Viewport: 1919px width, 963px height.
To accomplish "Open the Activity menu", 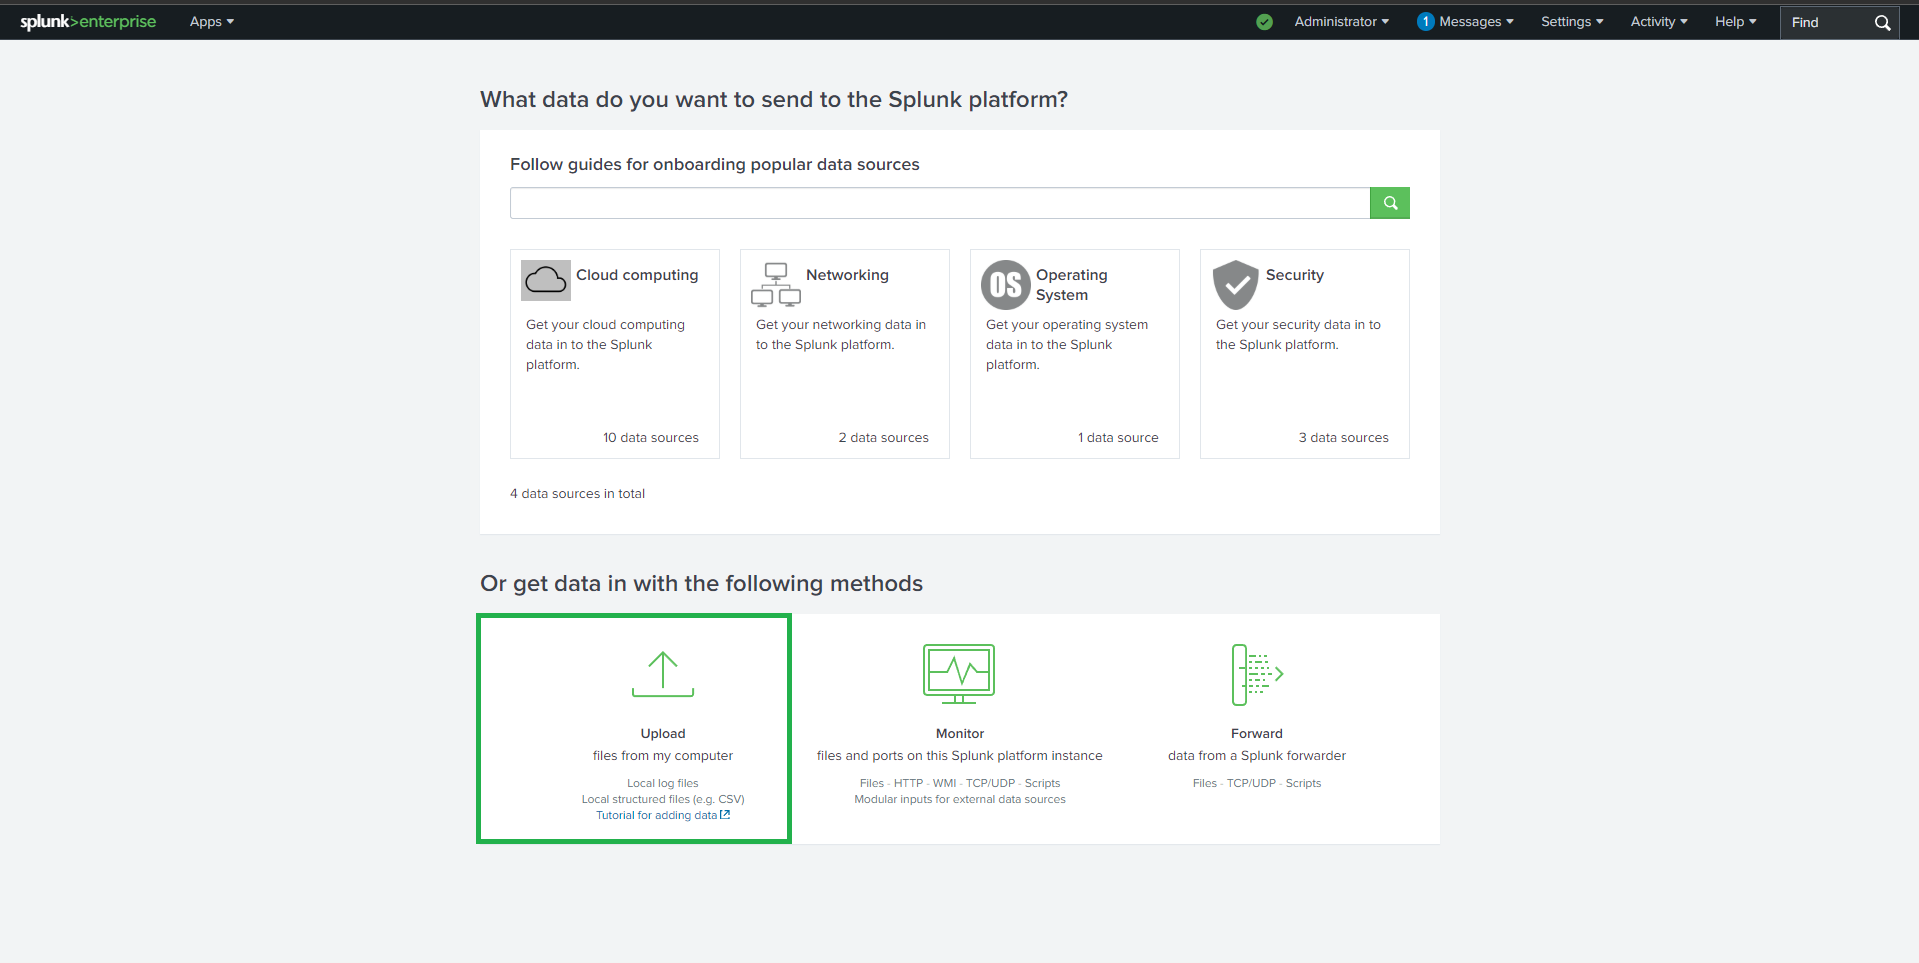I will pyautogui.click(x=1658, y=22).
